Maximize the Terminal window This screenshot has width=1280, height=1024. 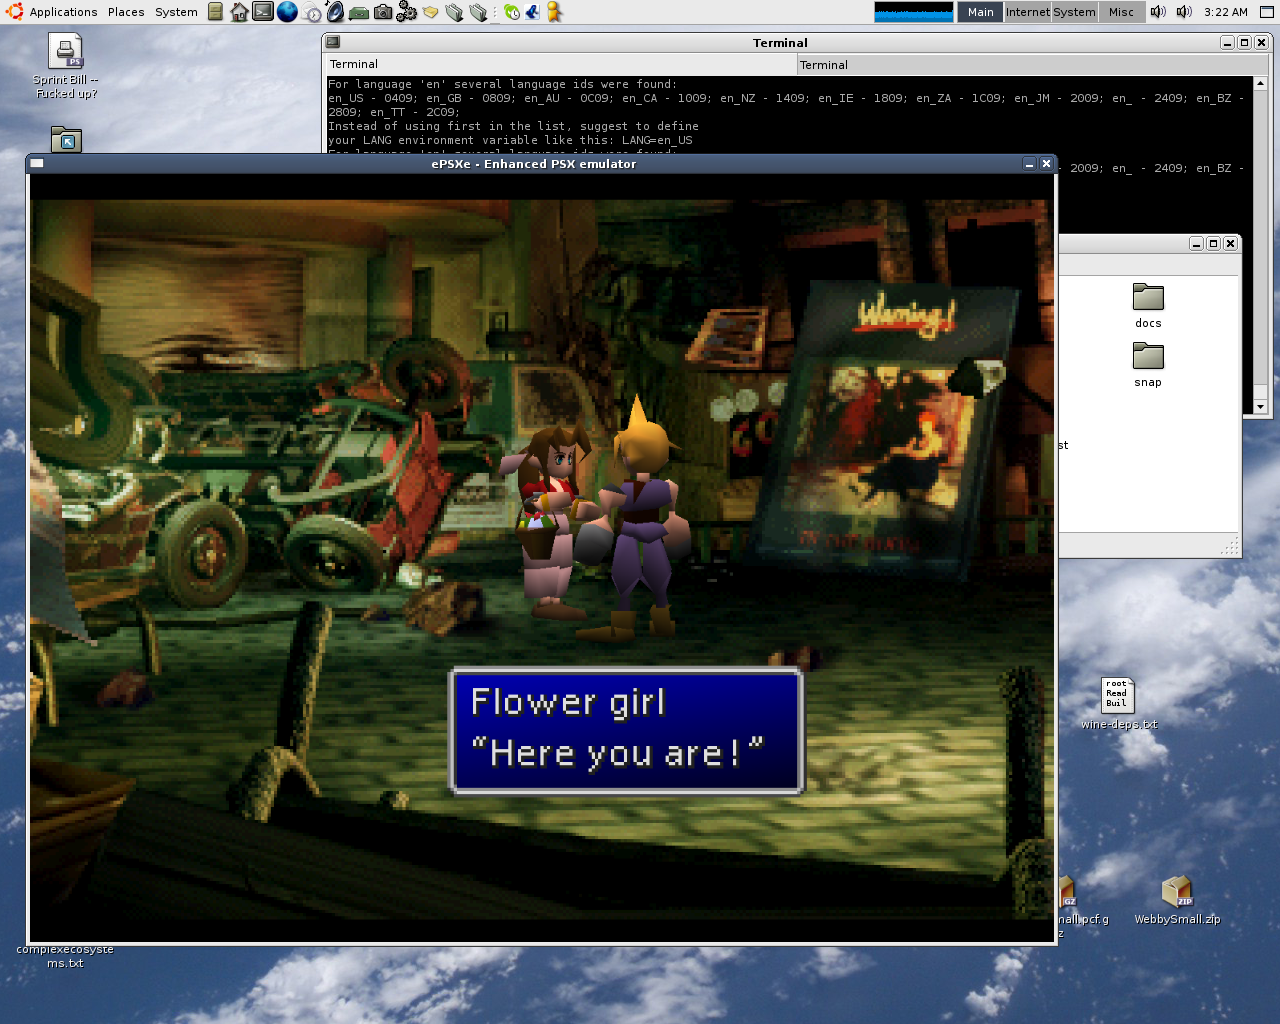[x=1244, y=42]
